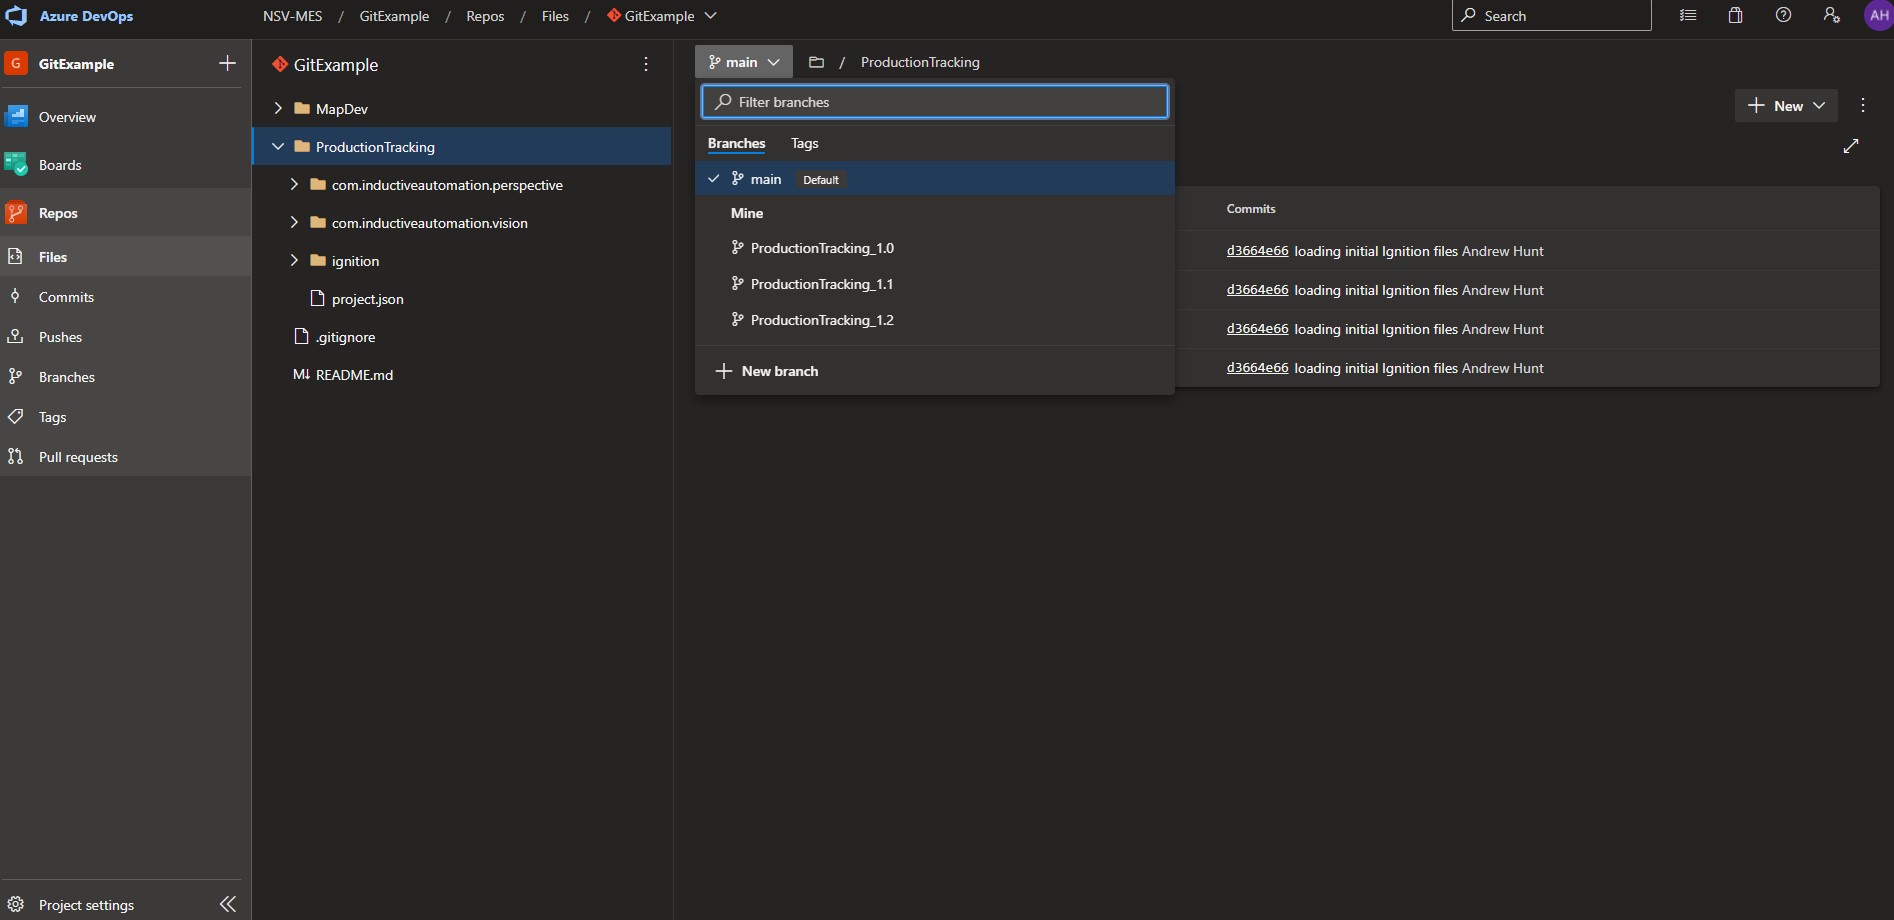Go to NSV-MES in the breadcrumb
Image resolution: width=1894 pixels, height=920 pixels.
(x=293, y=16)
